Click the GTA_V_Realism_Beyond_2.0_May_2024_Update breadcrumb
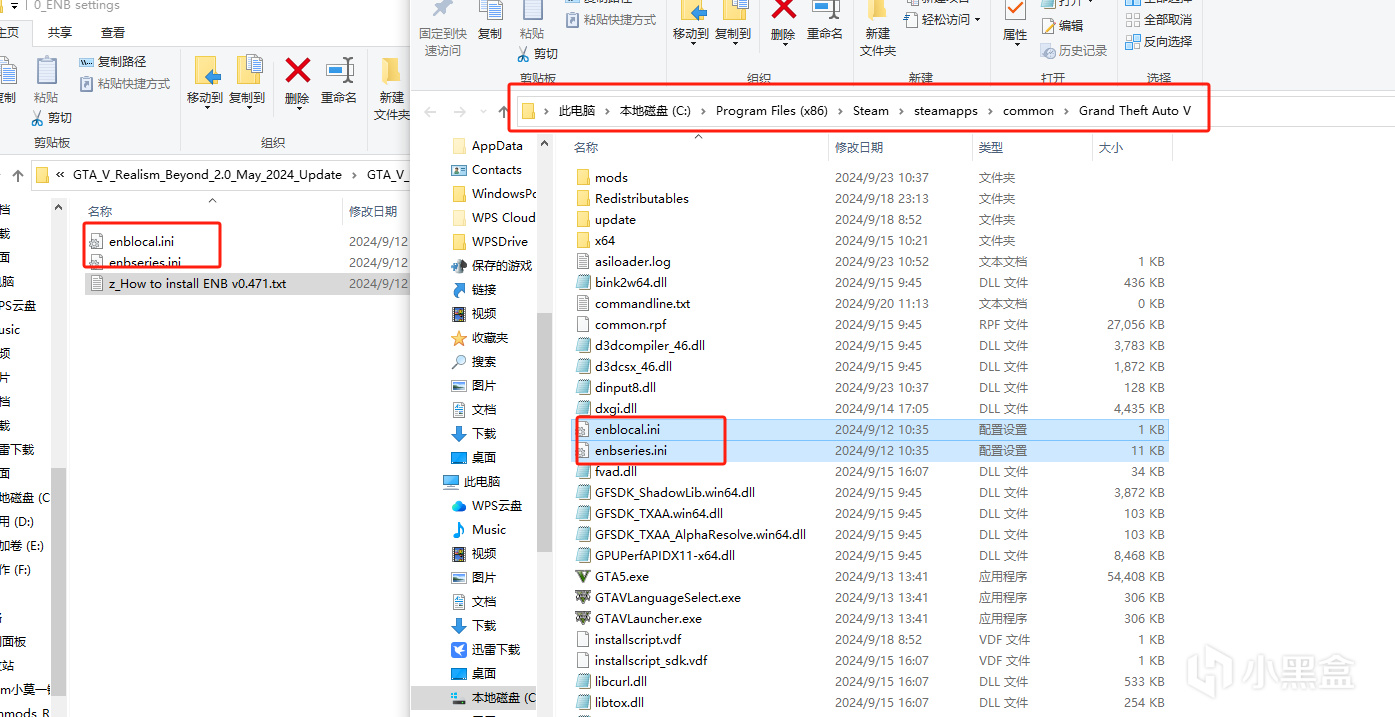This screenshot has height=717, width=1395. coord(207,174)
